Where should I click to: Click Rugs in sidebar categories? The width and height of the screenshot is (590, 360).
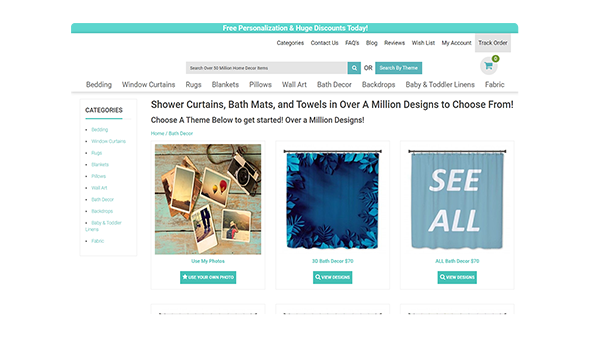pyautogui.click(x=96, y=153)
